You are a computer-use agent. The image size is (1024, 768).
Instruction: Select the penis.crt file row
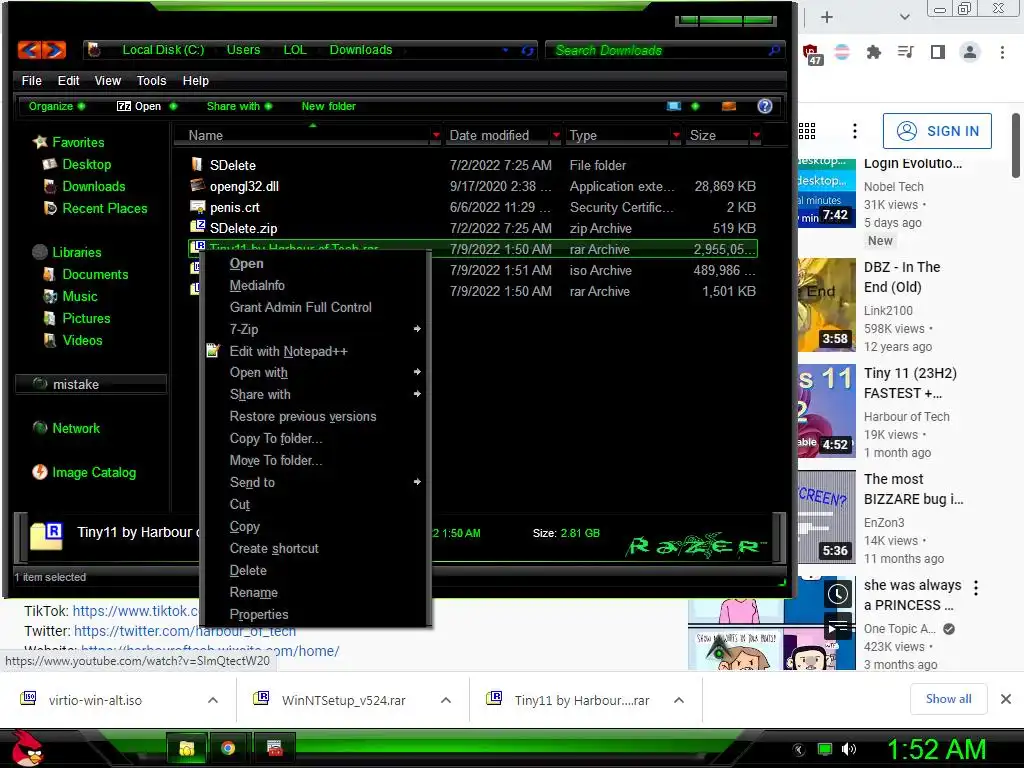click(x=473, y=207)
